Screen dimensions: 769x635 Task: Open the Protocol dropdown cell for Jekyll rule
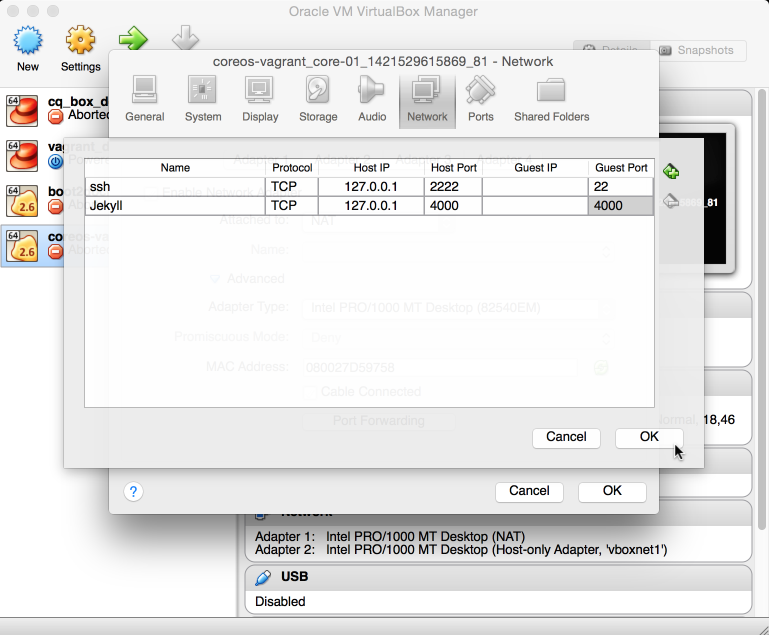point(292,206)
